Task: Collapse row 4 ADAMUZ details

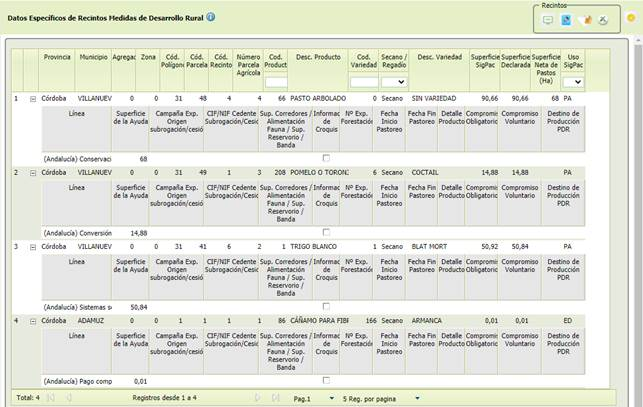Action: [32, 320]
